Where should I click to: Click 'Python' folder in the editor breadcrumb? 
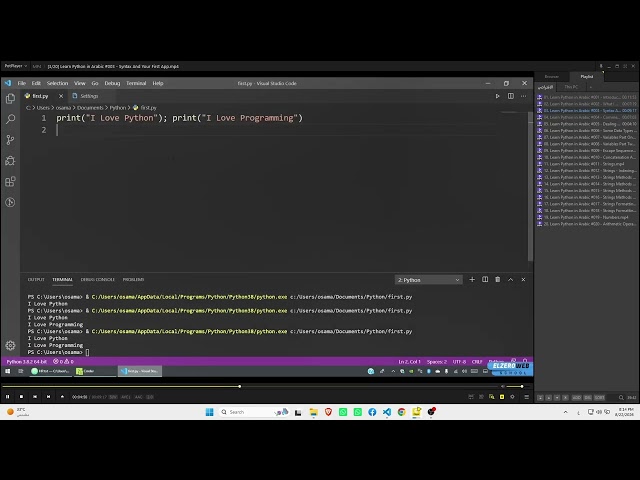(x=118, y=108)
